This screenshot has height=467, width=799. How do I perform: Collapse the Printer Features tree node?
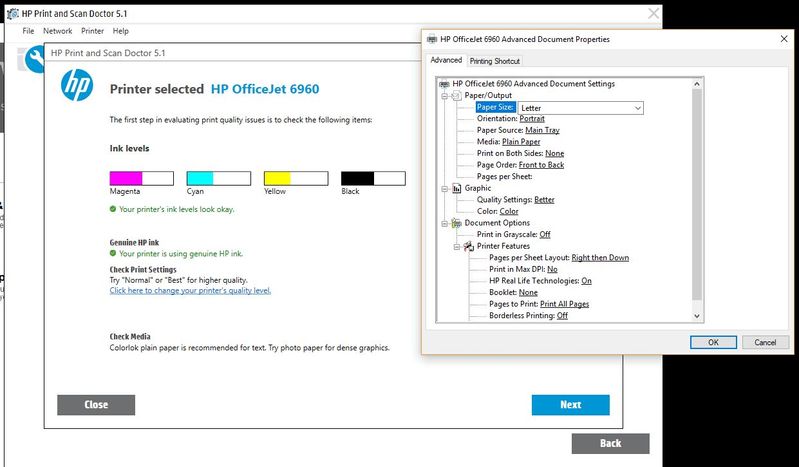[x=457, y=247]
